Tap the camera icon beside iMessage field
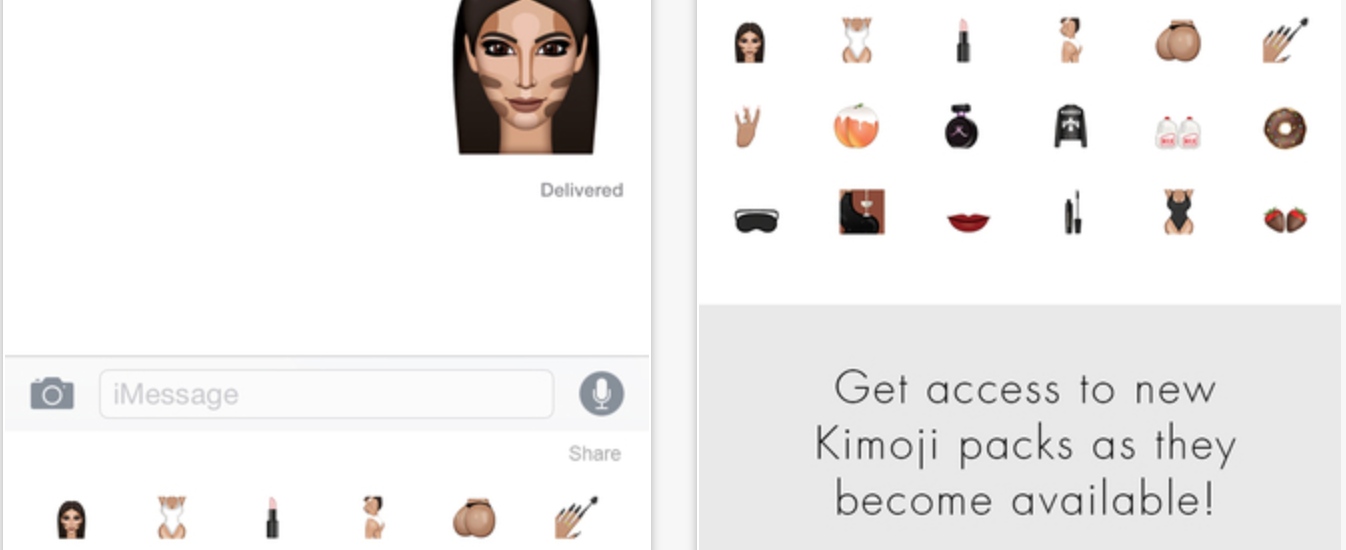1346x550 pixels. tap(52, 393)
